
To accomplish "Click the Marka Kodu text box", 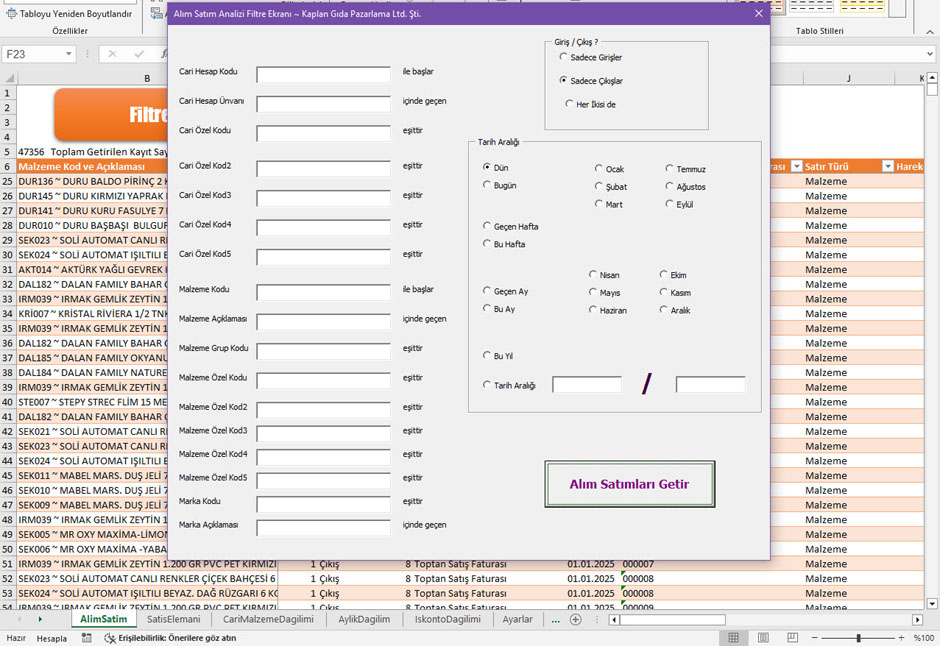I will pos(323,505).
